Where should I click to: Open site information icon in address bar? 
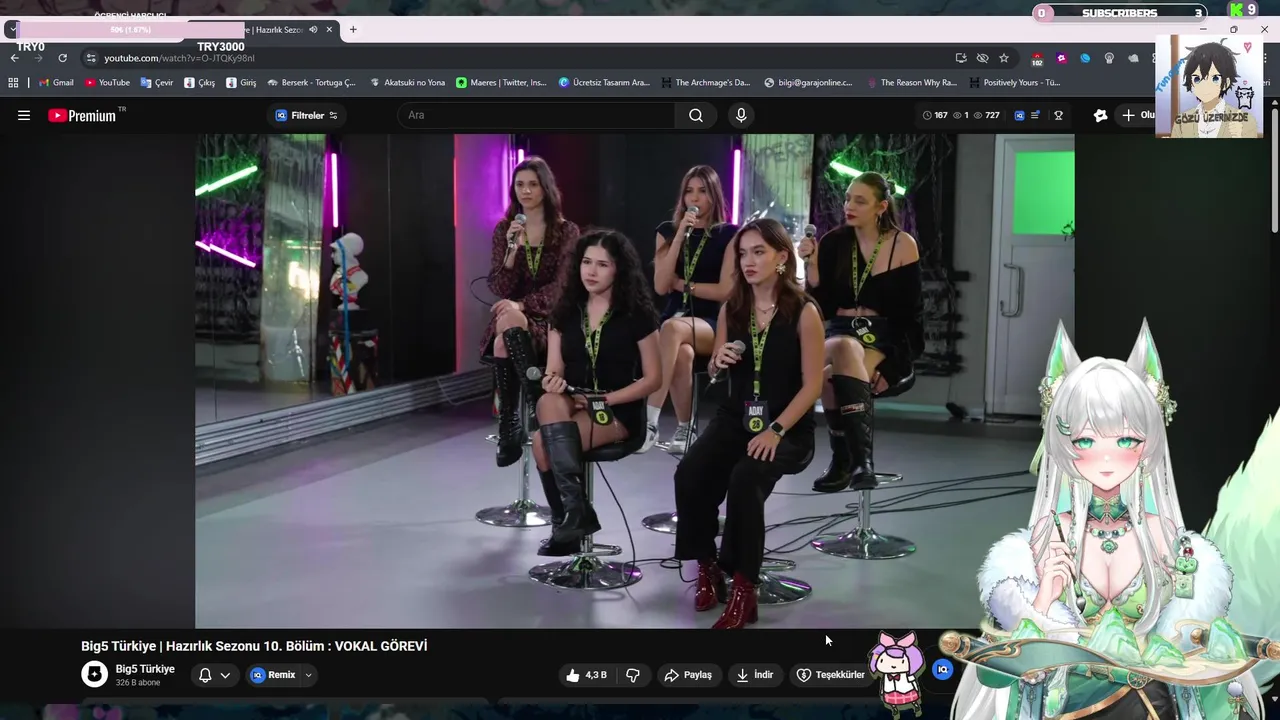(x=91, y=58)
